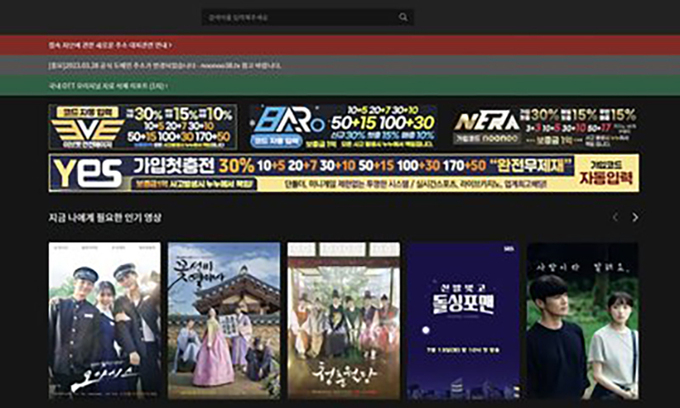Open the poster with couple in forest
The height and width of the screenshot is (408, 680).
[x=582, y=320]
